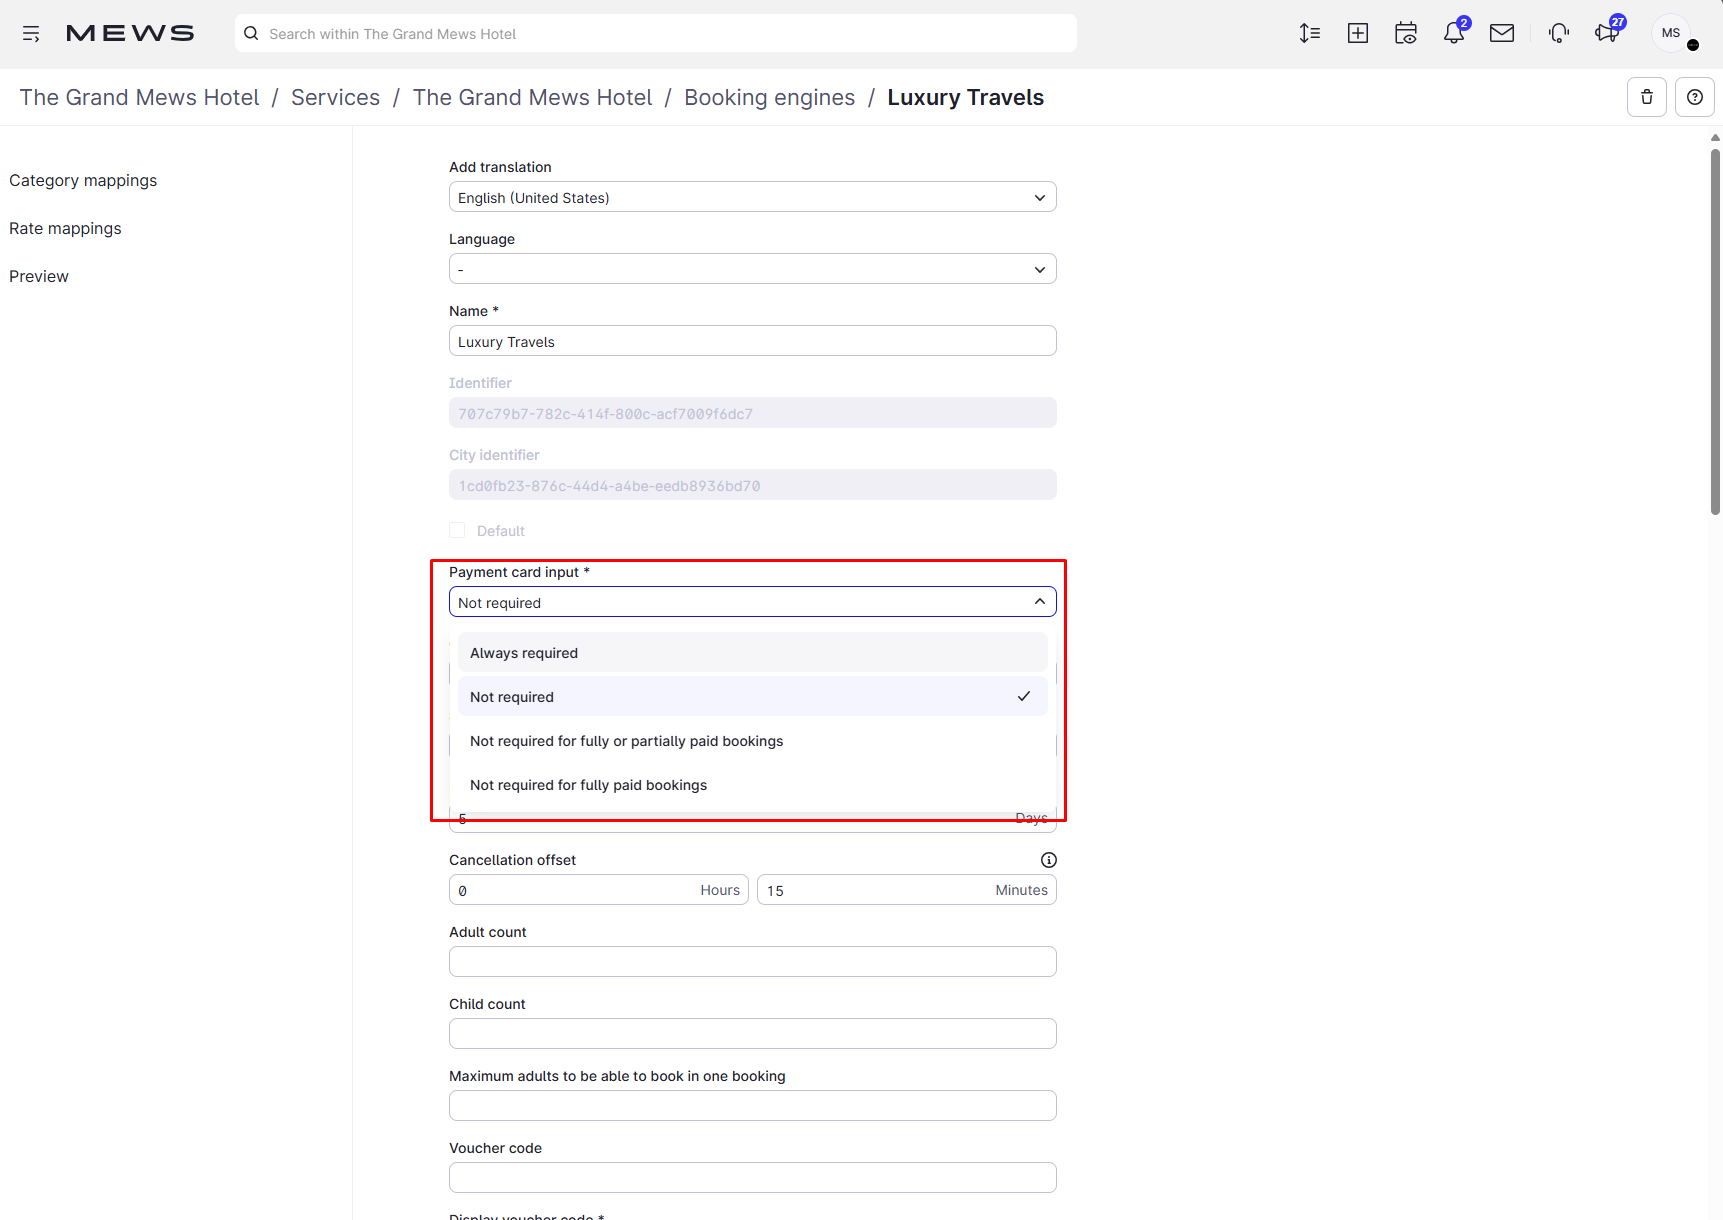This screenshot has height=1220, width=1723.
Task: Select Always required option
Action: tap(753, 653)
